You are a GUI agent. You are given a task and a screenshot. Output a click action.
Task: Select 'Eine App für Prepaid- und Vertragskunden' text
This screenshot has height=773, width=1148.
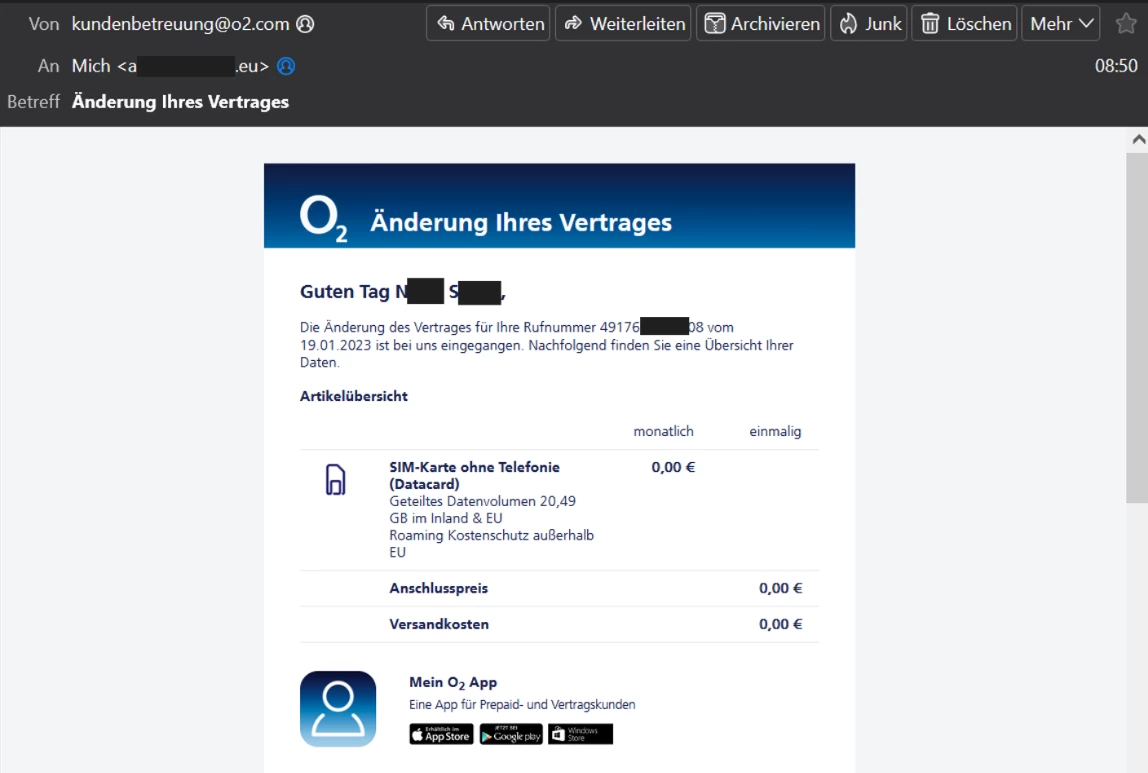[522, 704]
